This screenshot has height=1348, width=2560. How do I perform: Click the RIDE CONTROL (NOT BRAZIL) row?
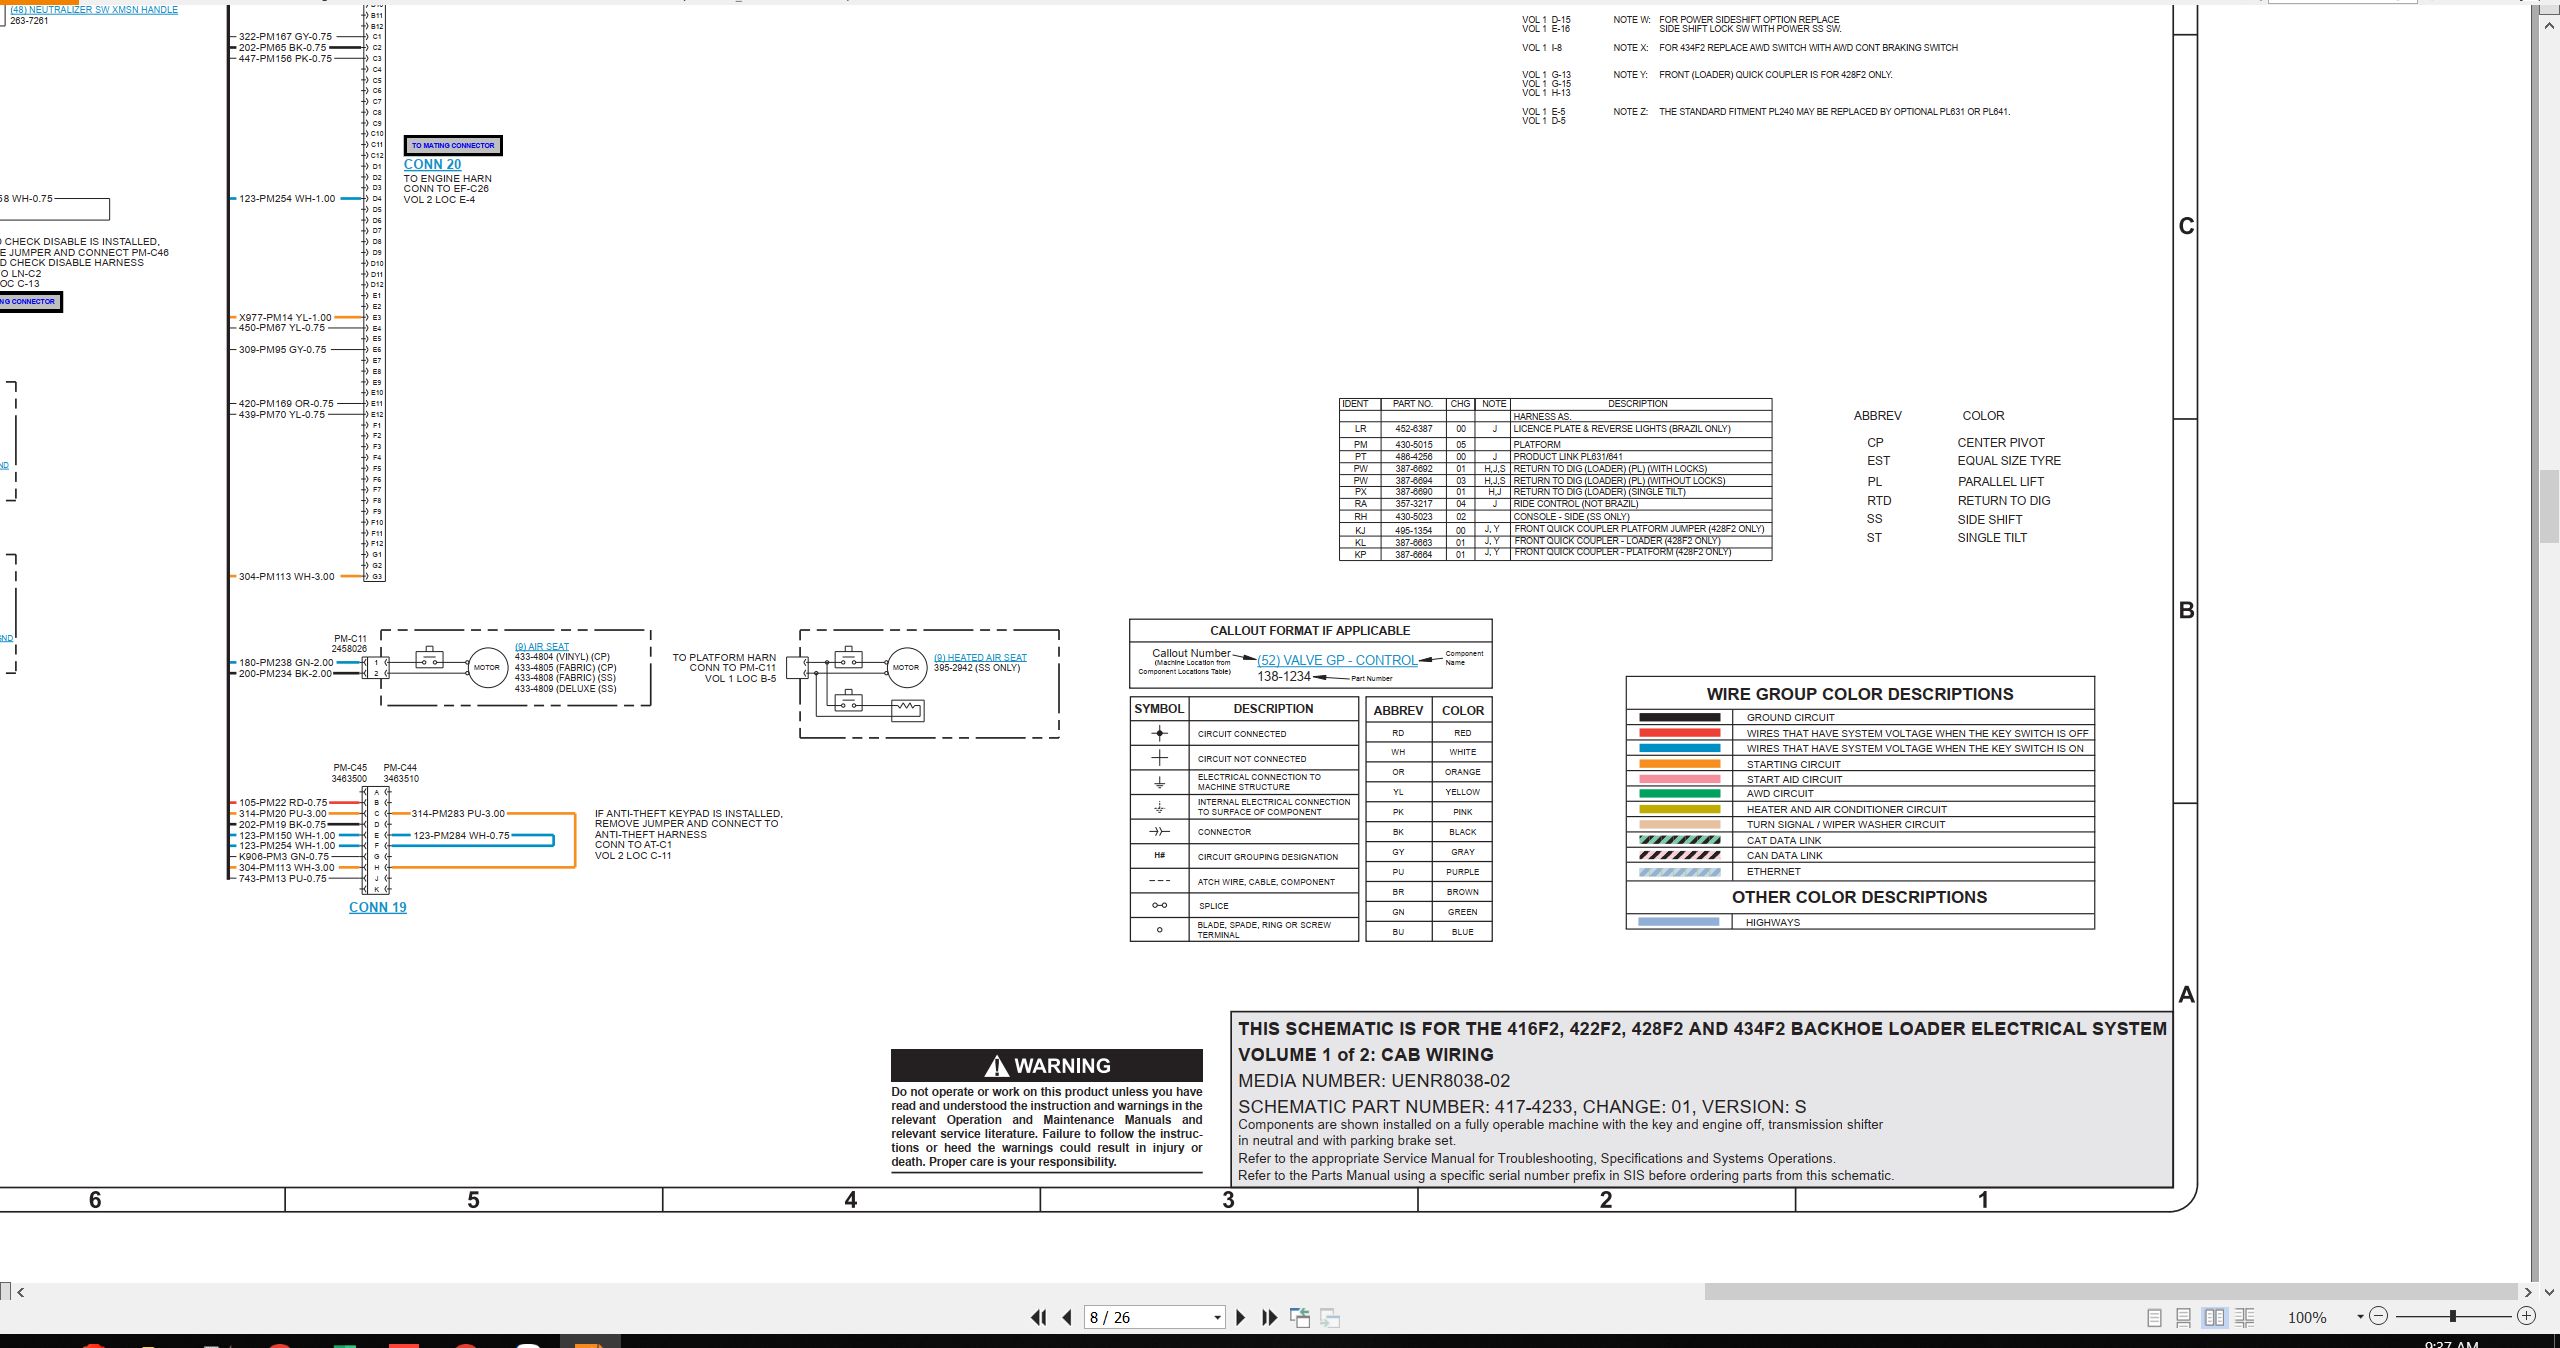point(1555,504)
